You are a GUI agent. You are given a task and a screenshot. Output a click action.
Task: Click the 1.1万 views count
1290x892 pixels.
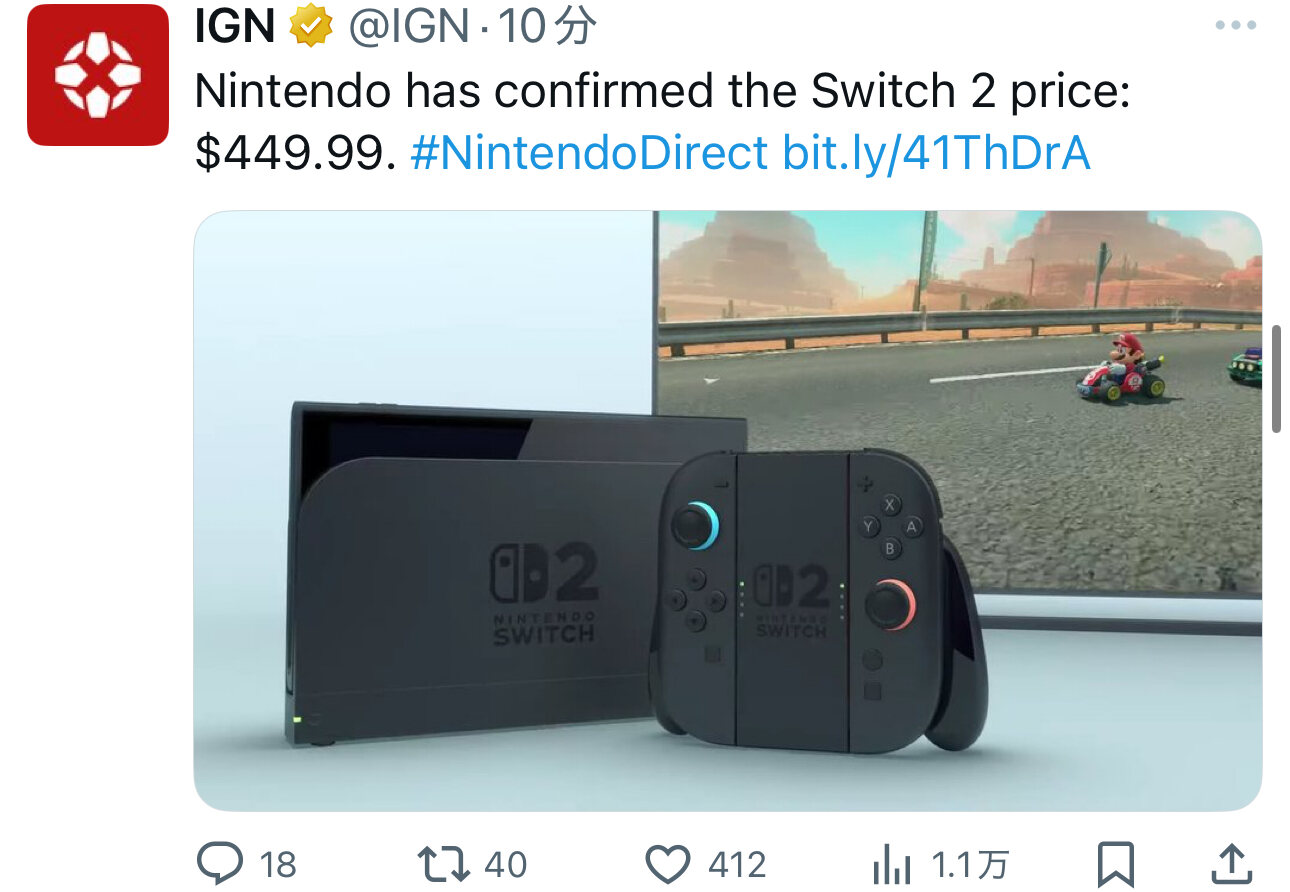pyautogui.click(x=969, y=864)
